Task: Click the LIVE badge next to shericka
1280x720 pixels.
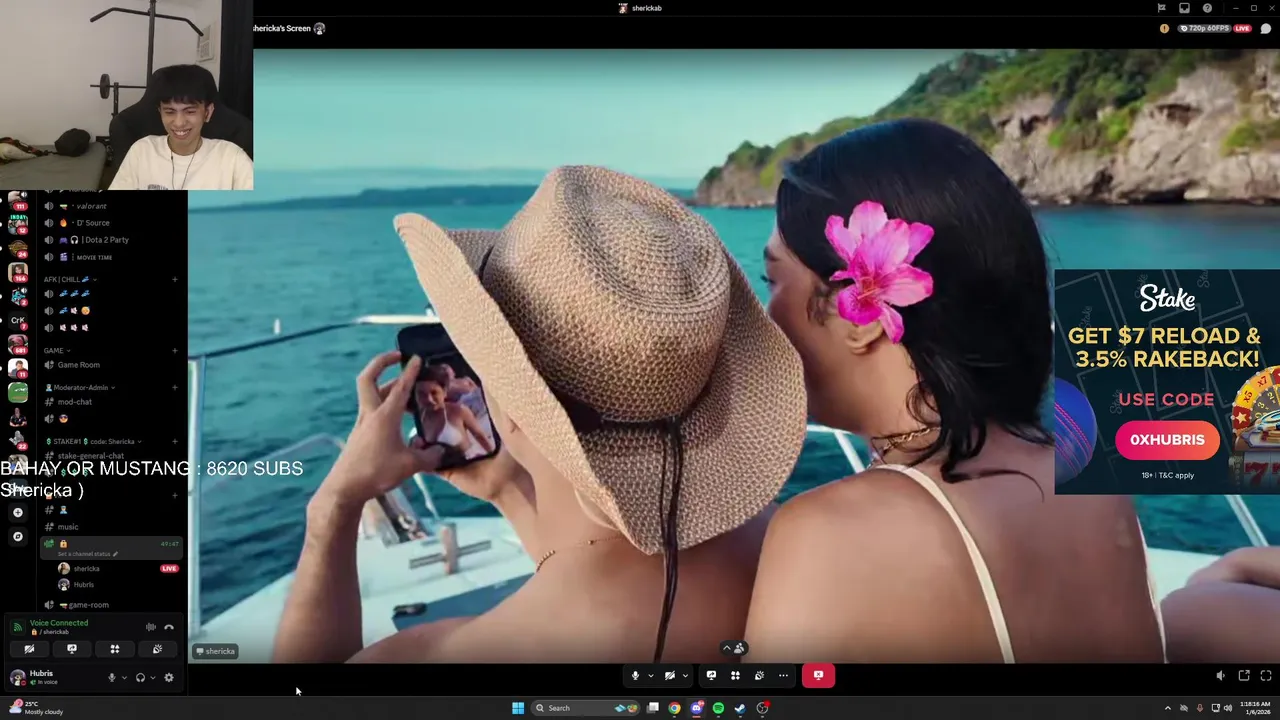Action: point(169,568)
